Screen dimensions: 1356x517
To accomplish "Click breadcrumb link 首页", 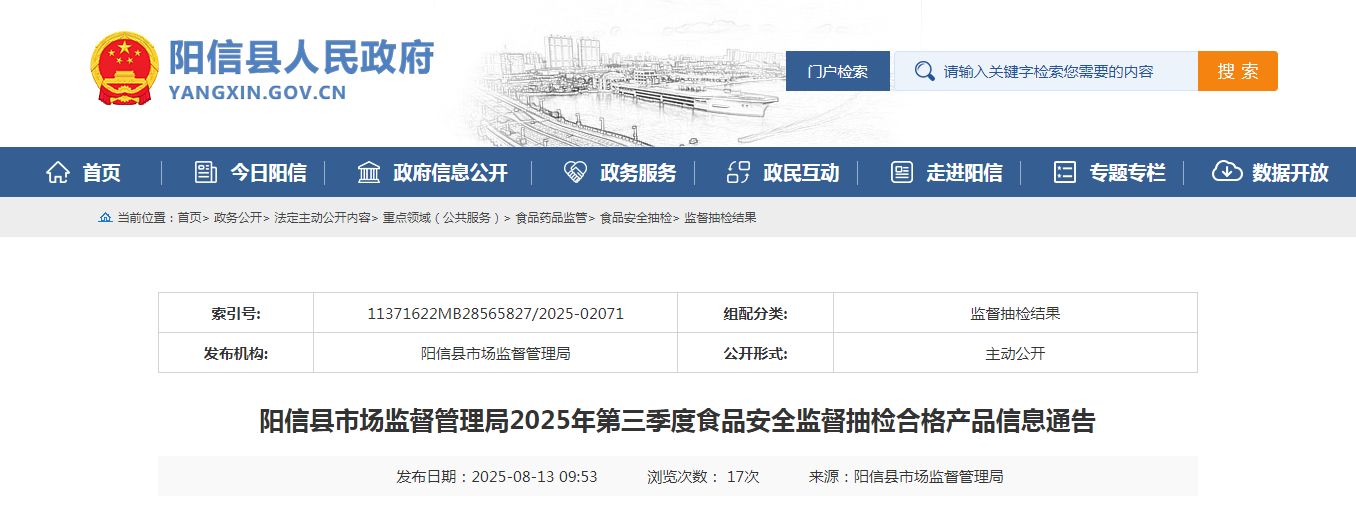I will (x=189, y=217).
